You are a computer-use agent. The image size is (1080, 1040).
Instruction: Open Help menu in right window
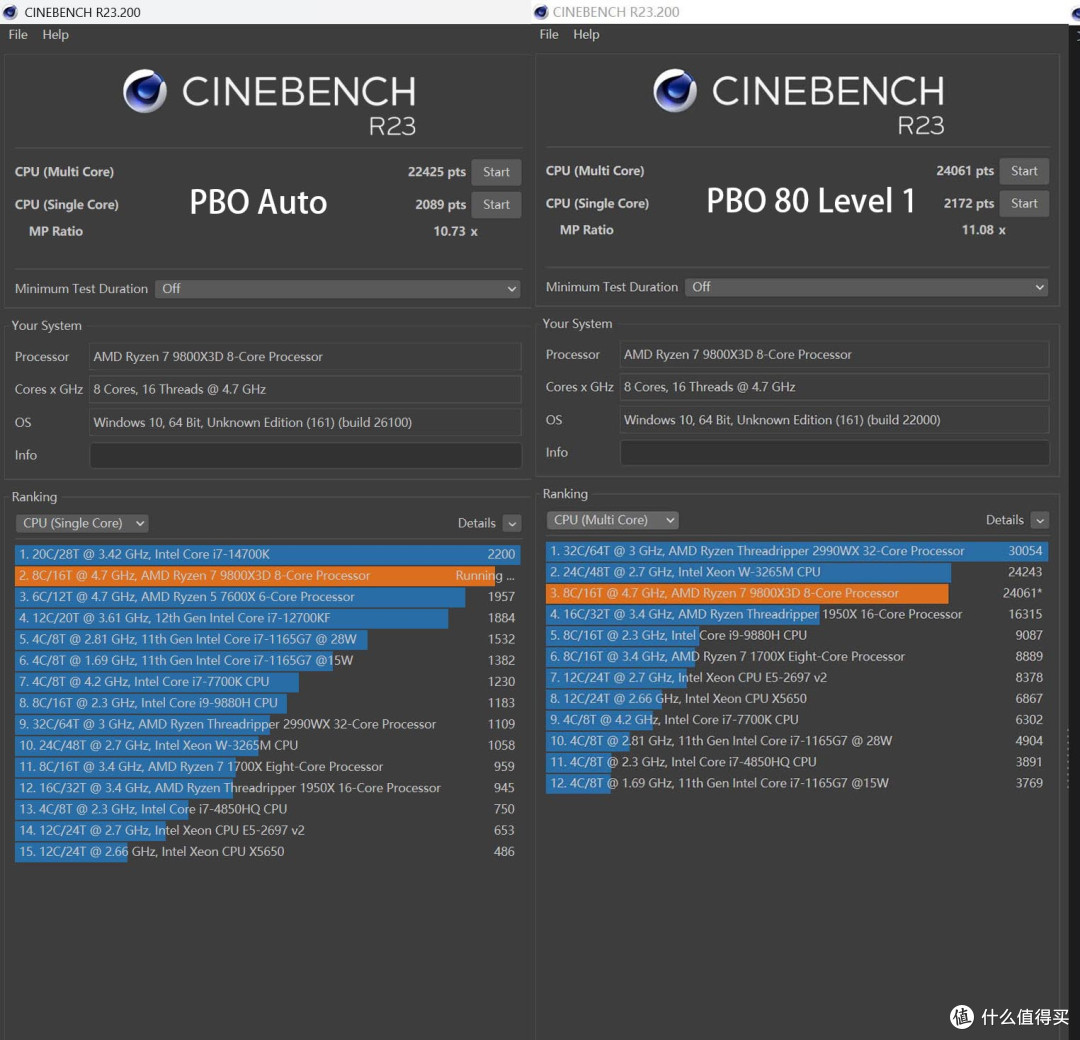click(586, 34)
